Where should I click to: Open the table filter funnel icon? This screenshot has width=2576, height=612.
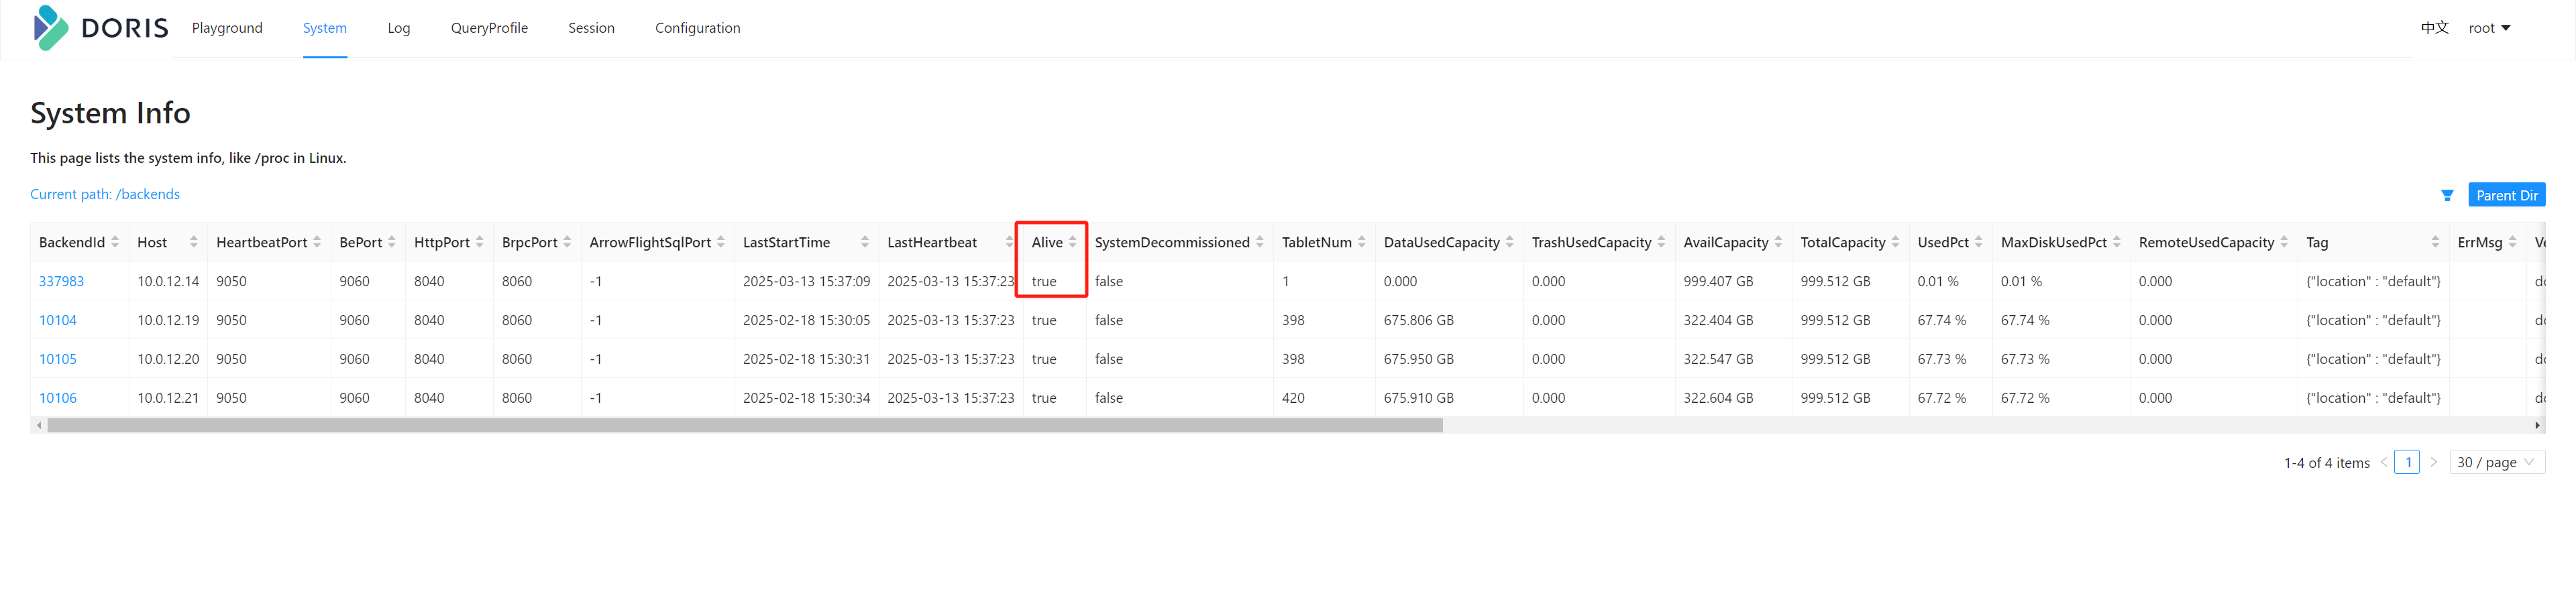[2446, 196]
